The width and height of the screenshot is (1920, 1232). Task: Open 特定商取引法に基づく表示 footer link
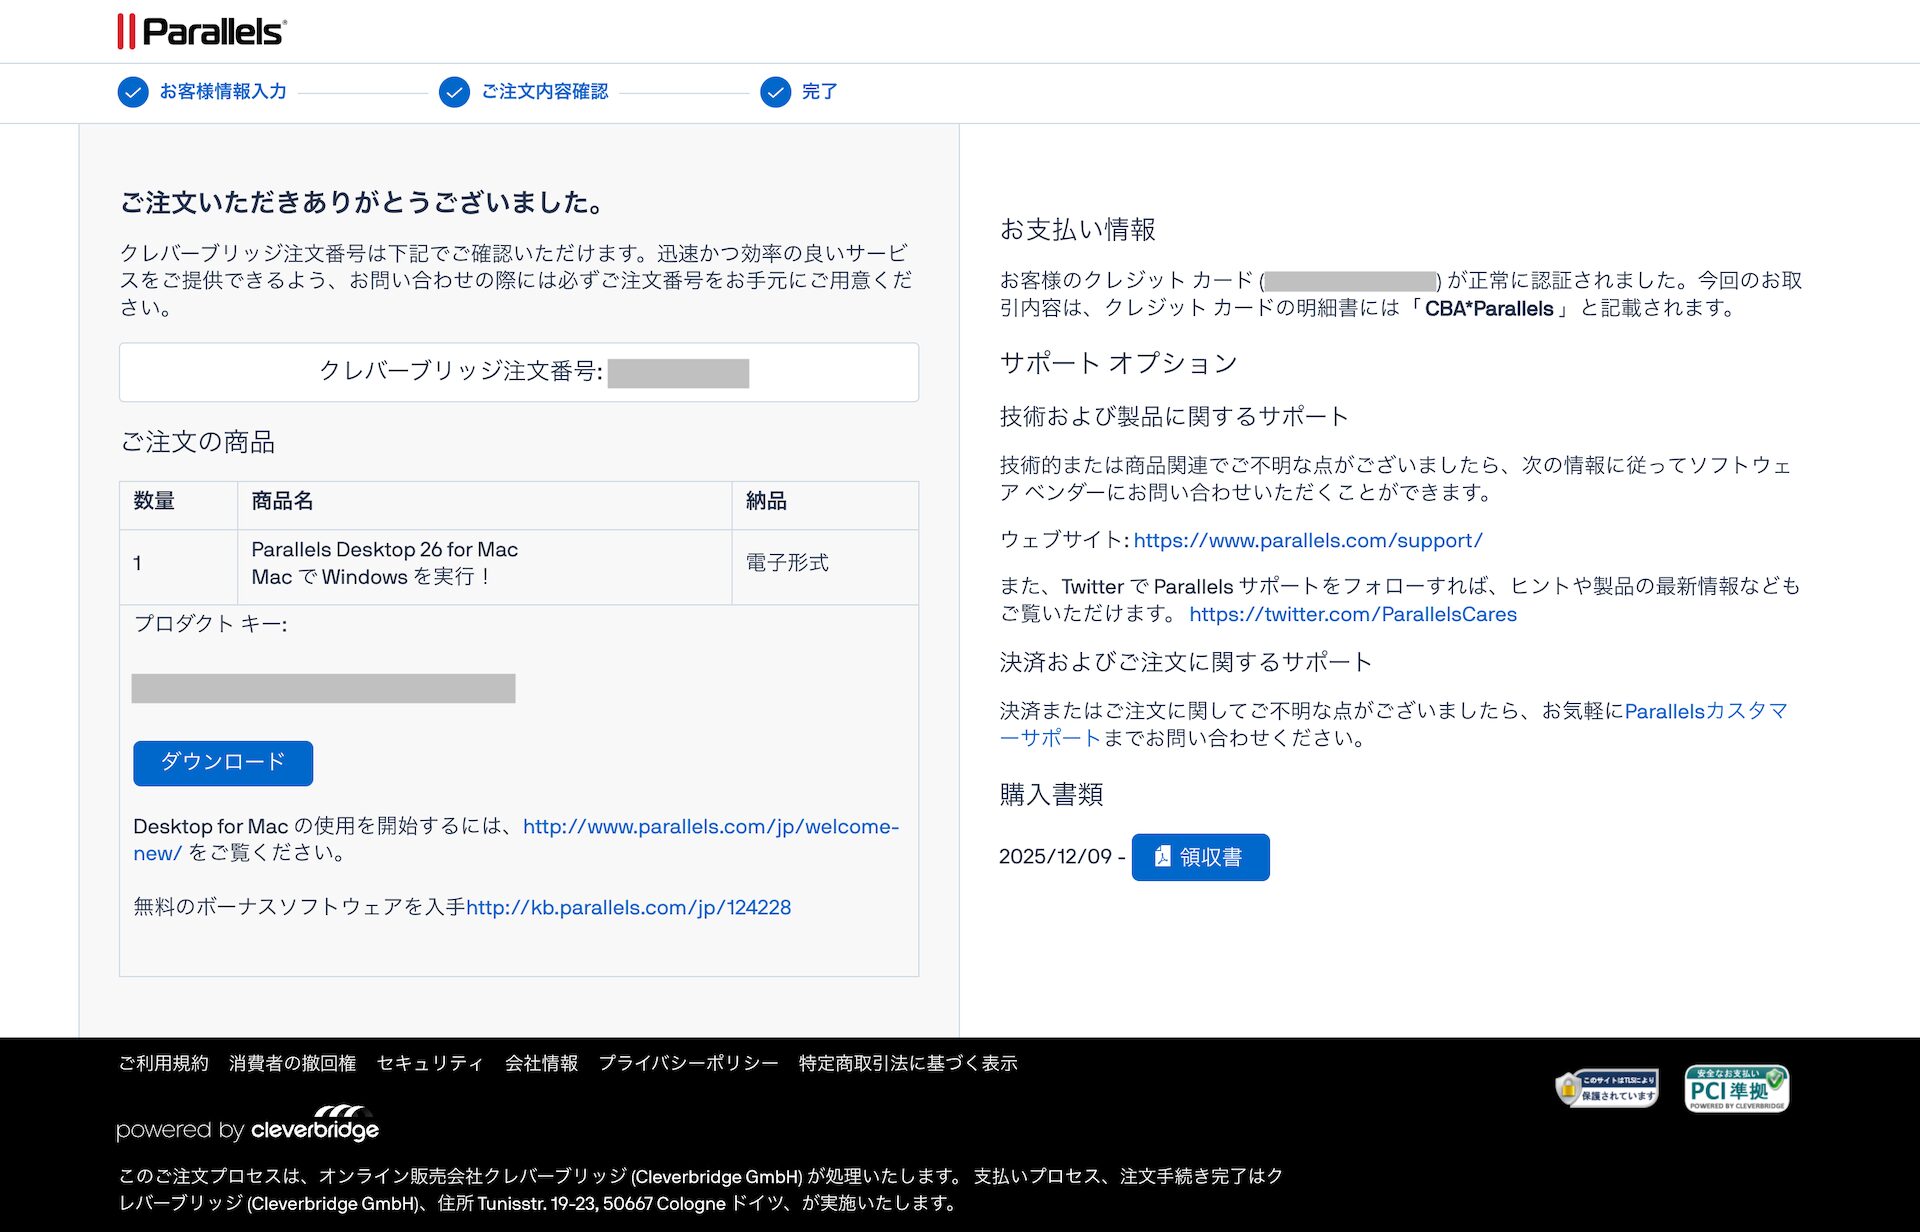tap(907, 1063)
